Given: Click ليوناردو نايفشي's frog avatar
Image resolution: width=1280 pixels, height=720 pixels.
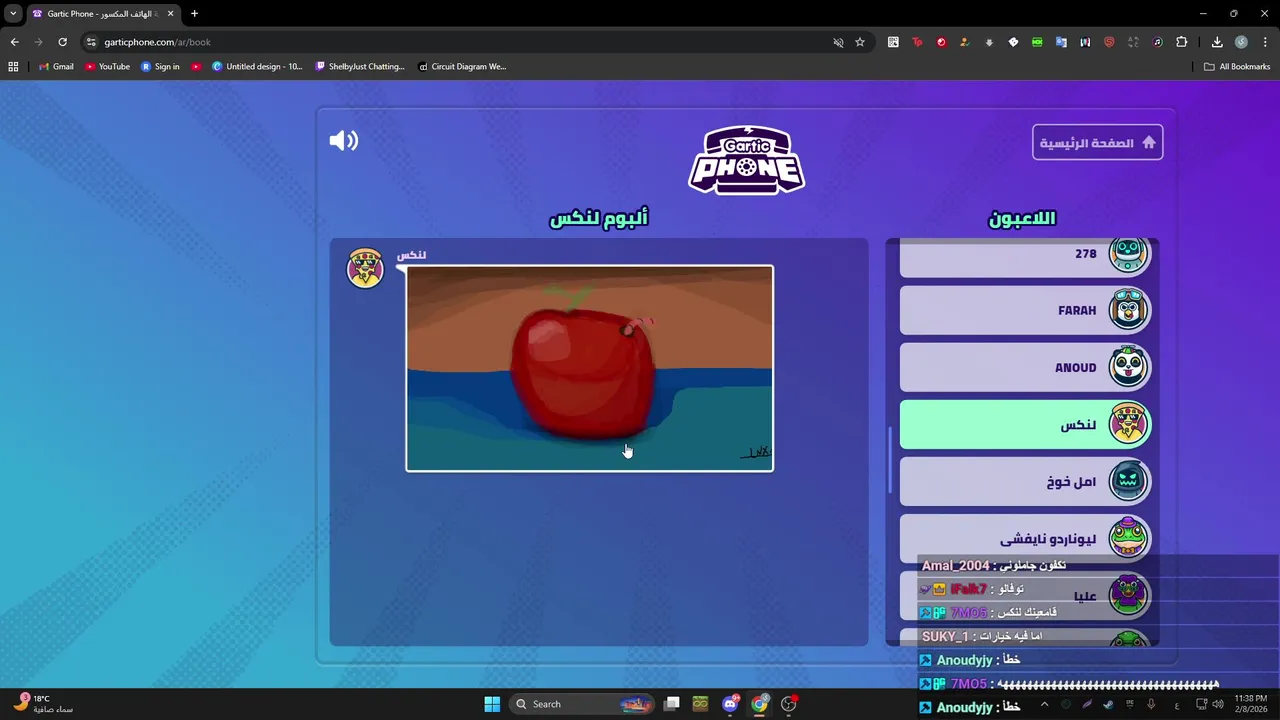Looking at the screenshot, I should click(x=1128, y=538).
